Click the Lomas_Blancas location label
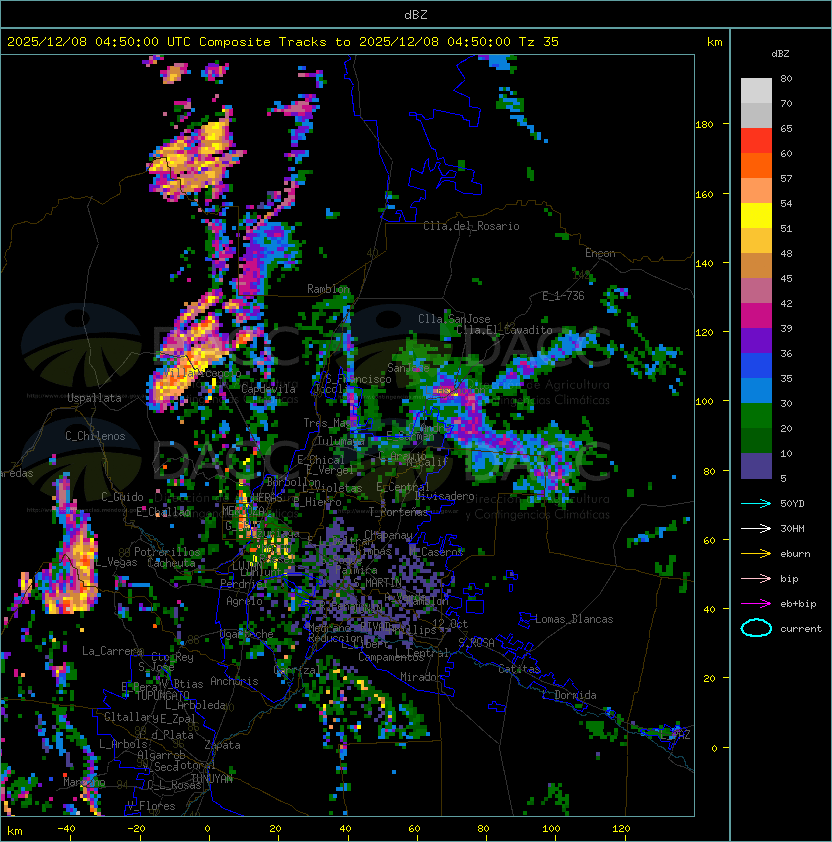832x842 pixels. click(x=574, y=619)
